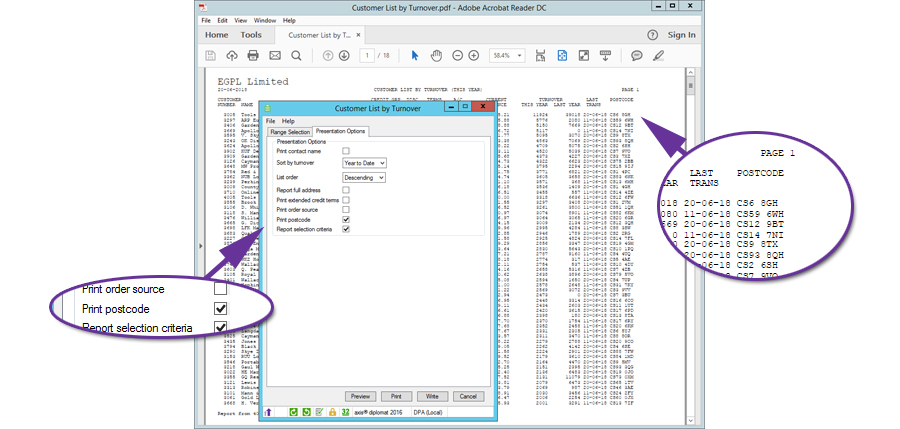900x429 pixels.
Task: Click Sign In link in Acrobat
Action: [x=681, y=35]
